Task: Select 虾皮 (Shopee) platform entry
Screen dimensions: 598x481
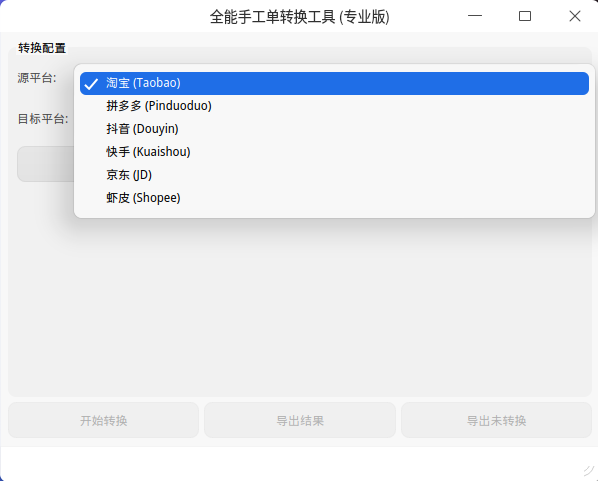Action: (334, 198)
